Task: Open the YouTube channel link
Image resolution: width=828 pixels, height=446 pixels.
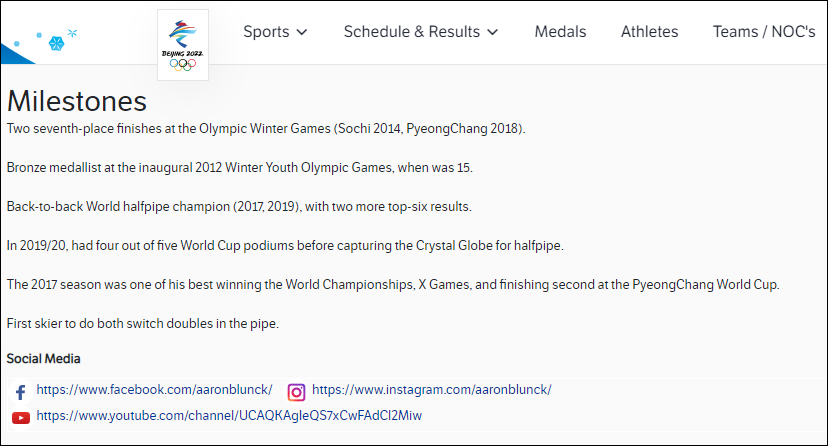Action: pos(229,415)
